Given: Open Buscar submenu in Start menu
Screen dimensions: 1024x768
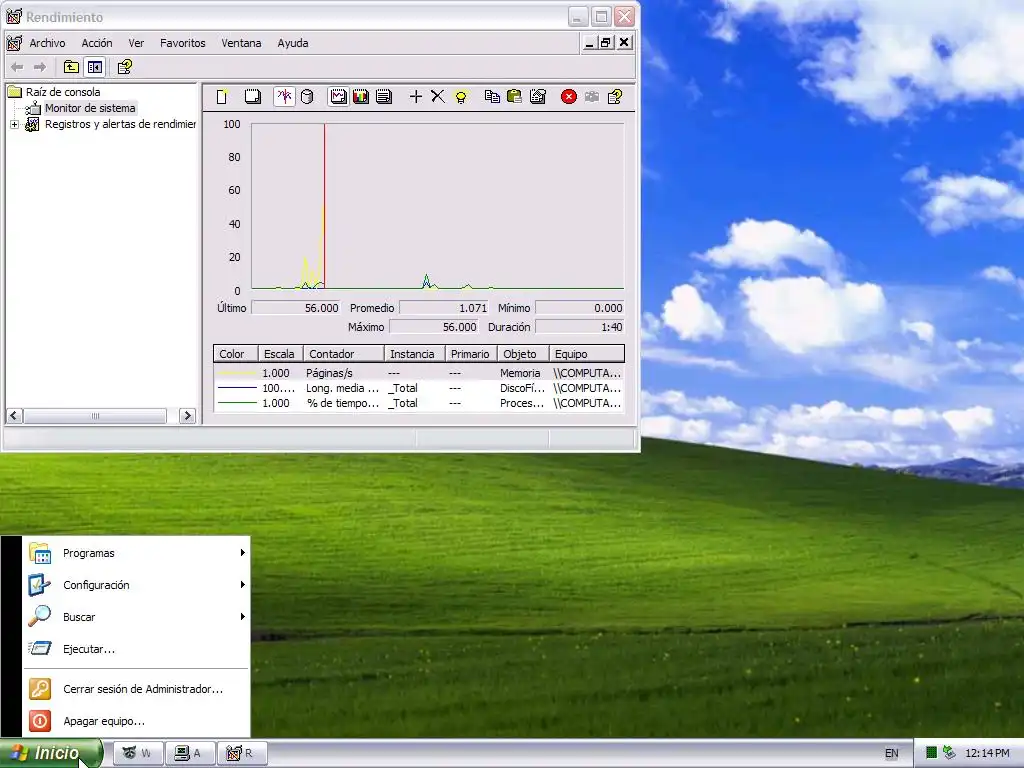Looking at the screenshot, I should click(136, 617).
